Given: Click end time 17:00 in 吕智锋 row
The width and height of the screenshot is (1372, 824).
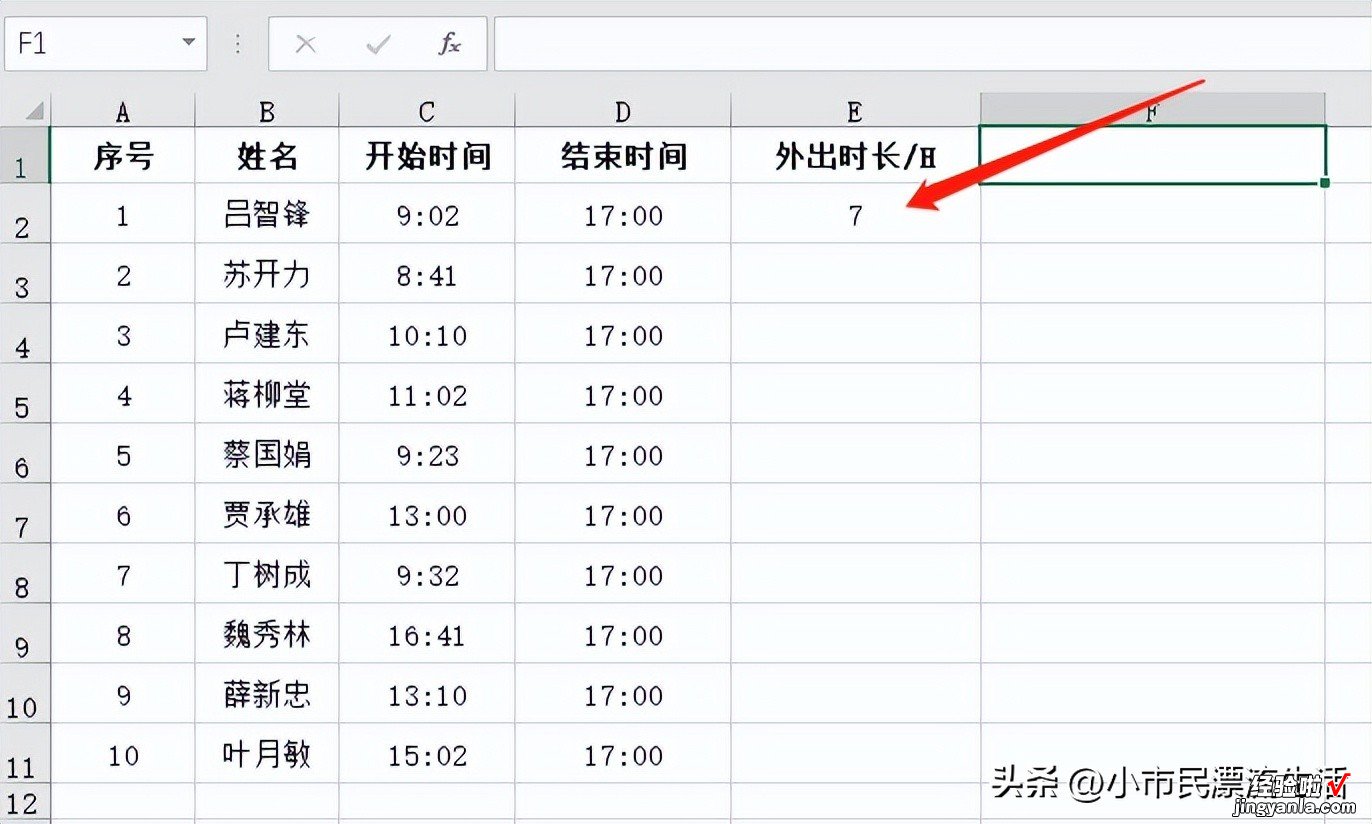Looking at the screenshot, I should click(x=623, y=214).
